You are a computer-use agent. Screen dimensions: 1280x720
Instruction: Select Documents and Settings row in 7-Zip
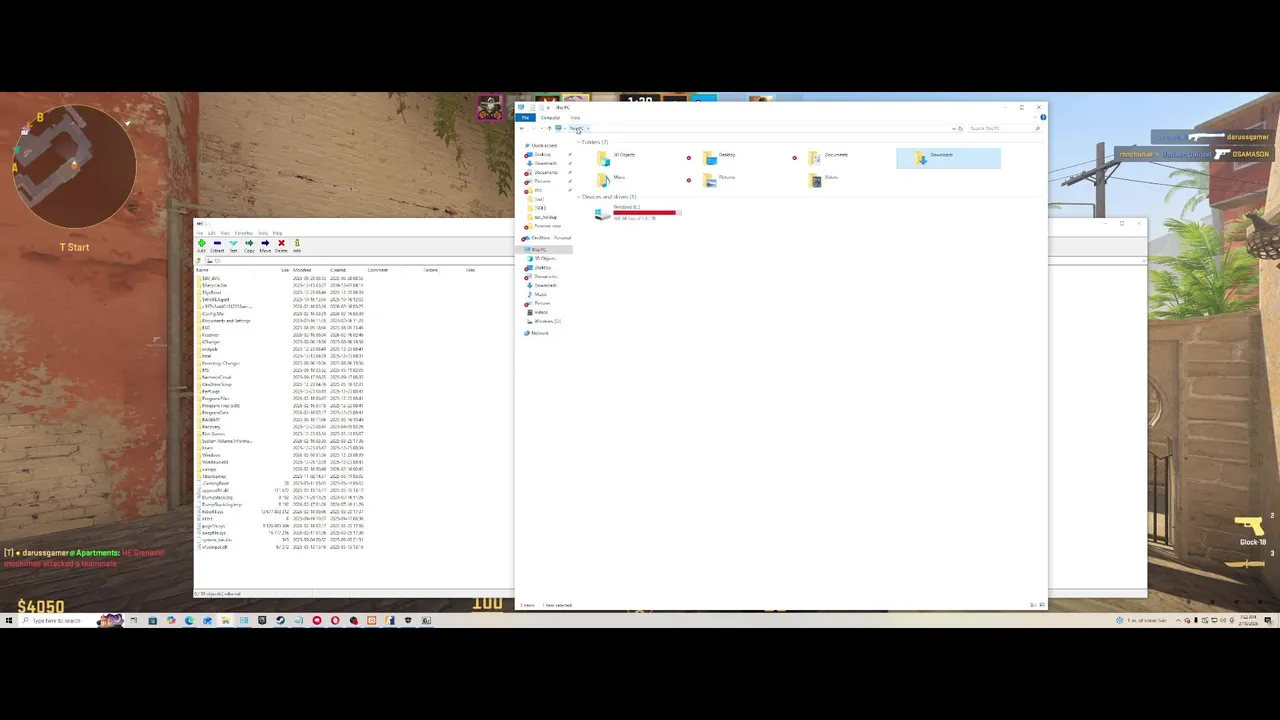point(226,321)
